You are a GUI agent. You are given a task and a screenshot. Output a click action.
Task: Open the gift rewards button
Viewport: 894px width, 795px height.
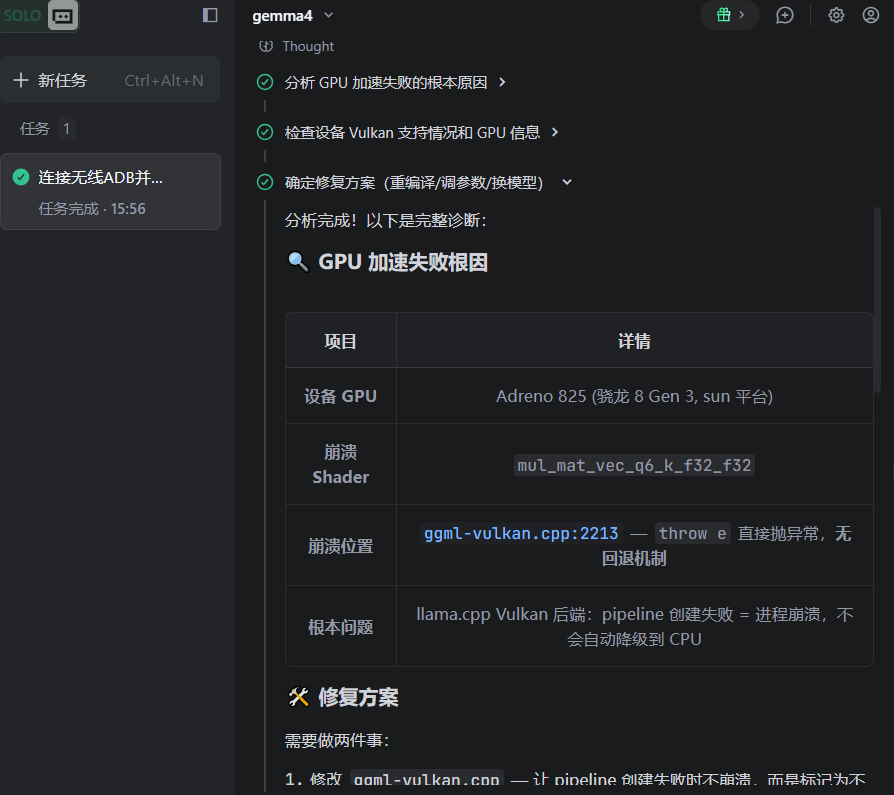tap(729, 15)
